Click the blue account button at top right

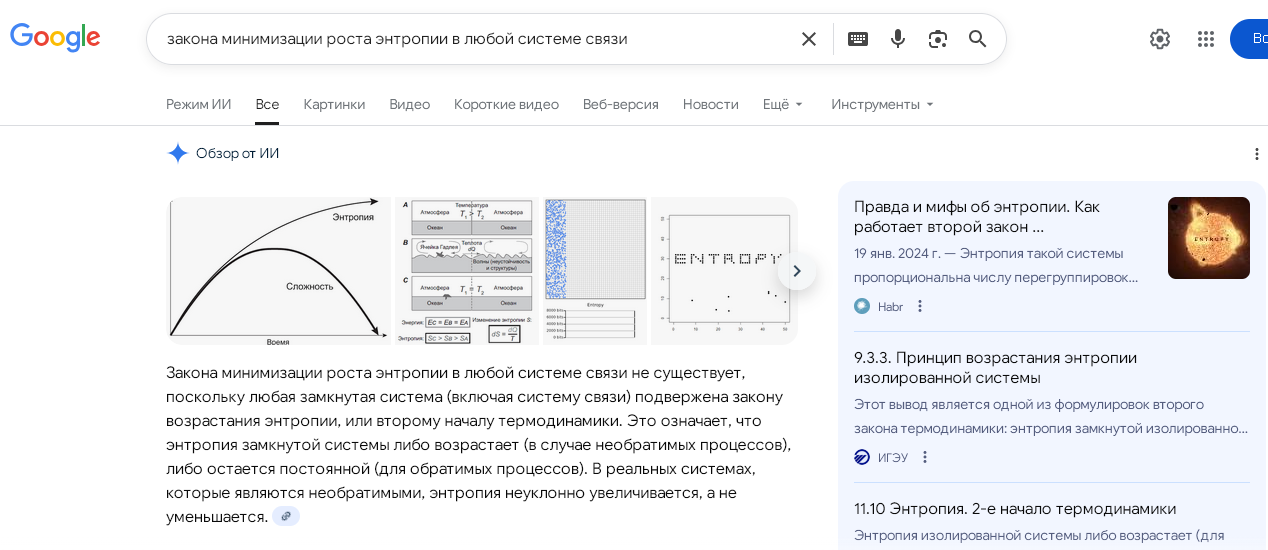pos(1249,39)
